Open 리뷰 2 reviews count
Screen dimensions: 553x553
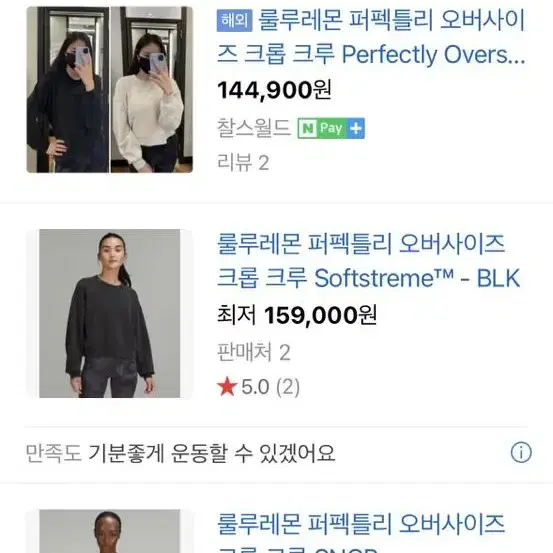(243, 163)
